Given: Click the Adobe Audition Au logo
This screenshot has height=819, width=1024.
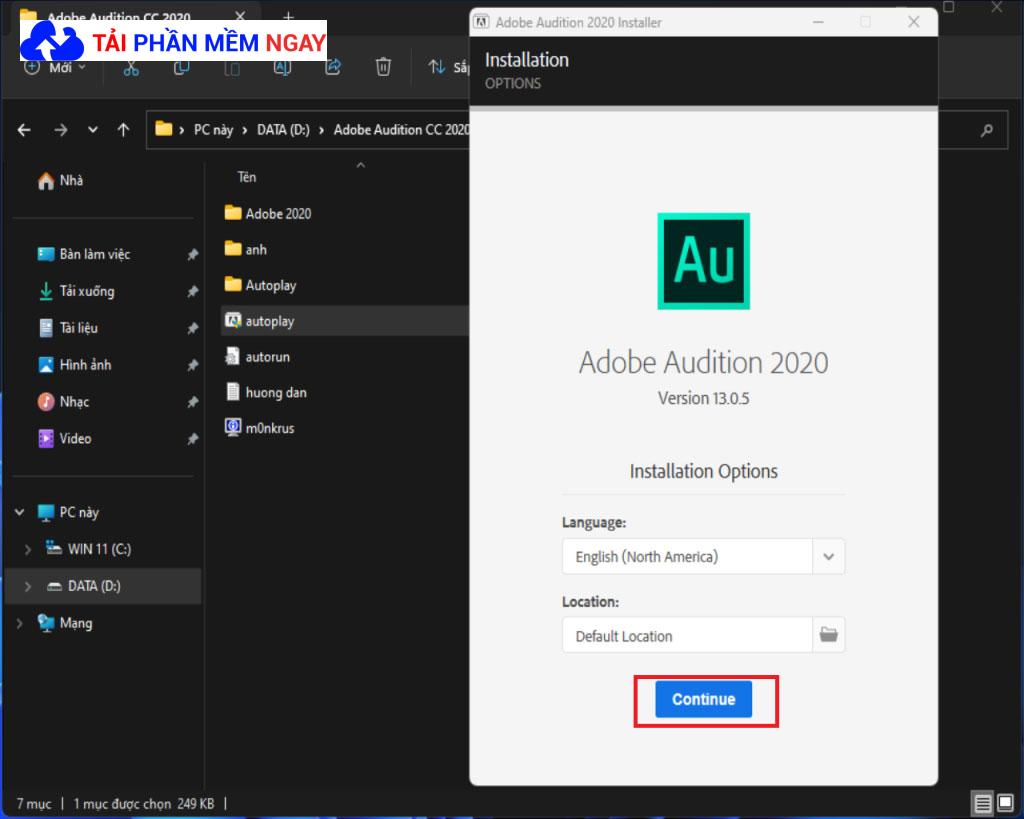Looking at the screenshot, I should pyautogui.click(x=703, y=261).
